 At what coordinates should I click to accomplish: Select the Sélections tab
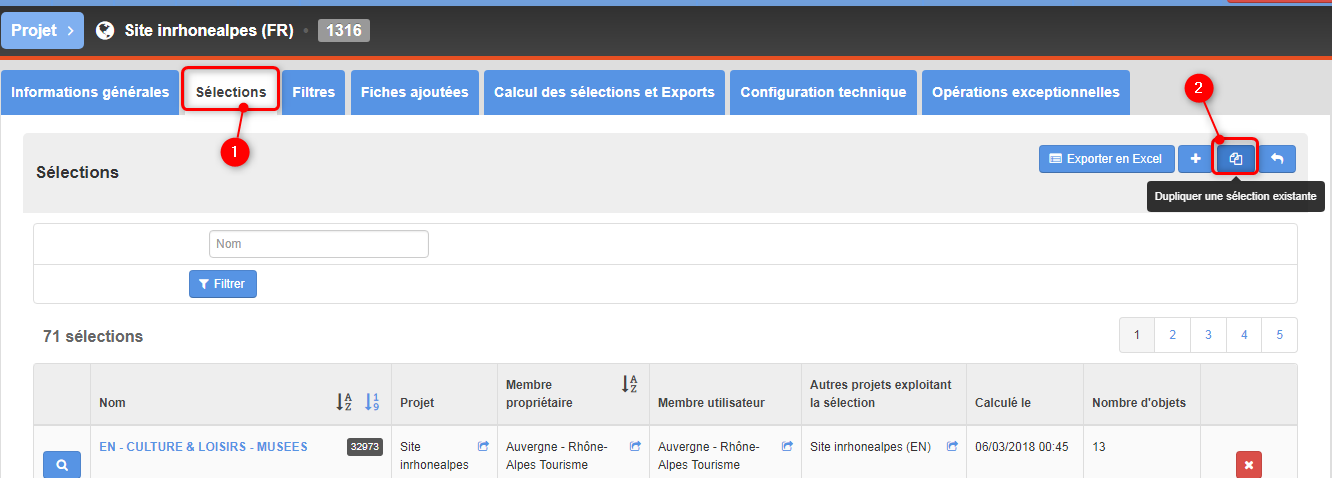pyautogui.click(x=231, y=92)
